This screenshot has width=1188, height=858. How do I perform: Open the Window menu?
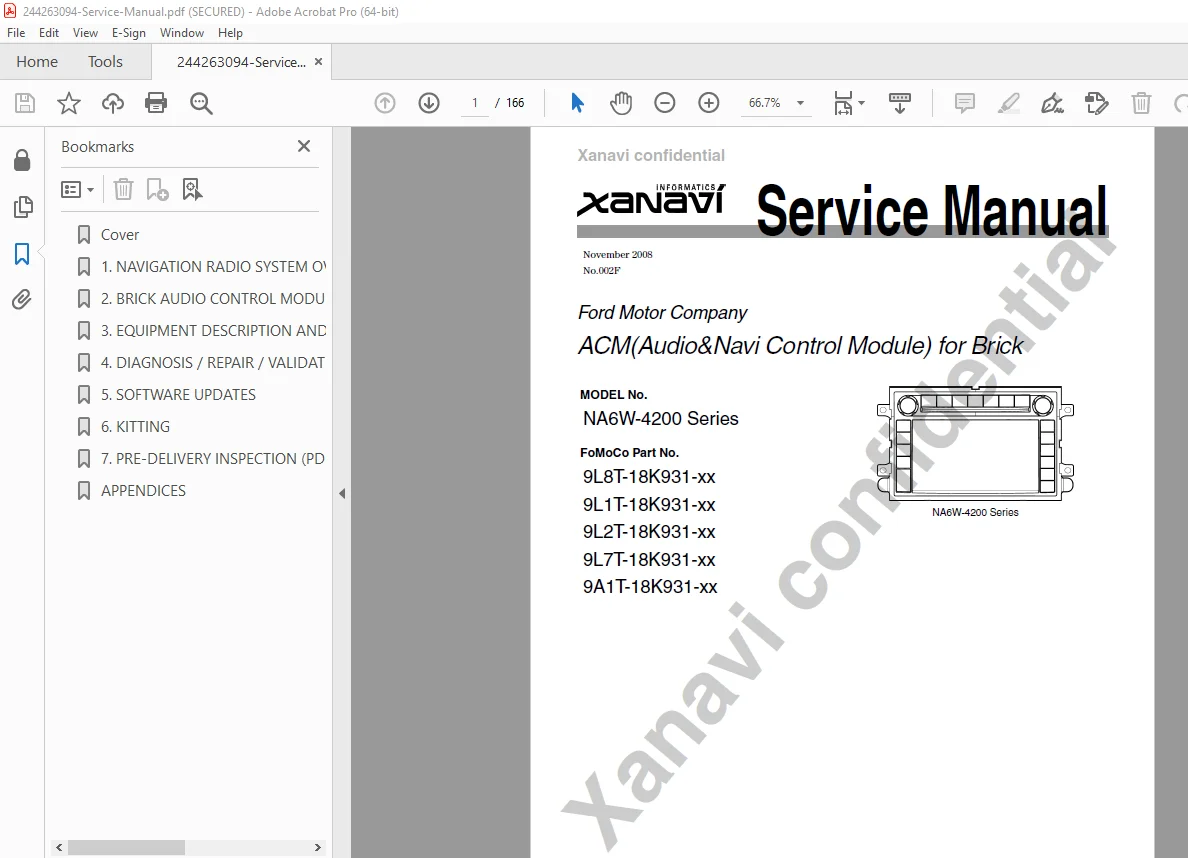click(x=182, y=33)
